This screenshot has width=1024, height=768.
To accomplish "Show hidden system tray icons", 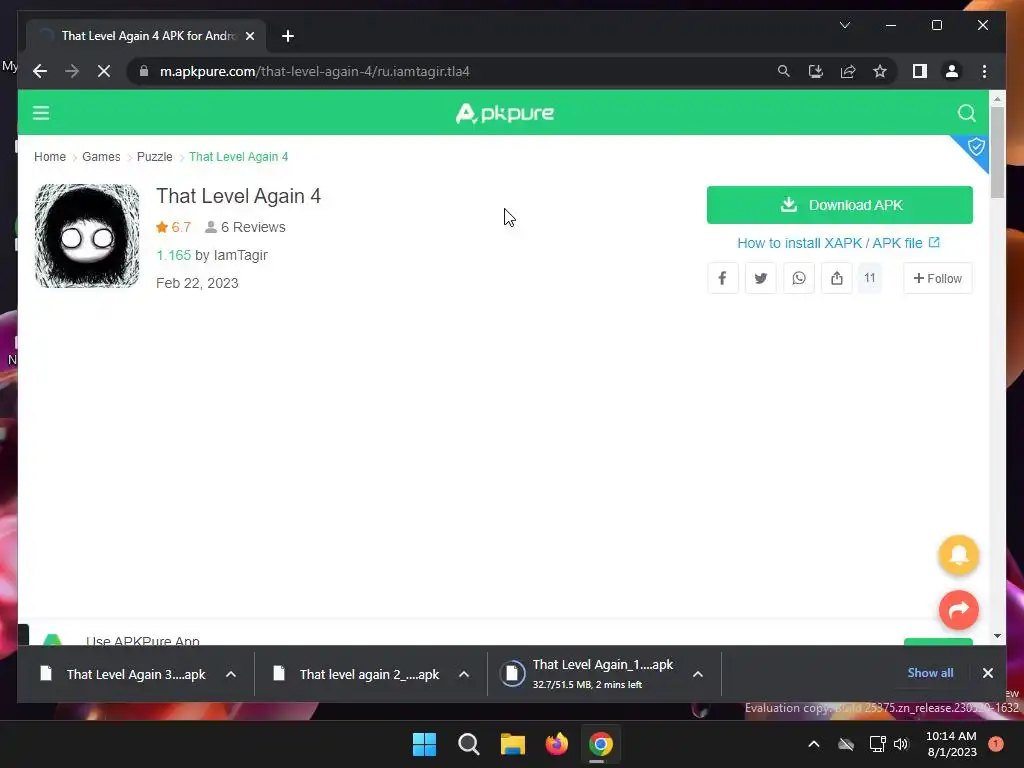I will [814, 744].
